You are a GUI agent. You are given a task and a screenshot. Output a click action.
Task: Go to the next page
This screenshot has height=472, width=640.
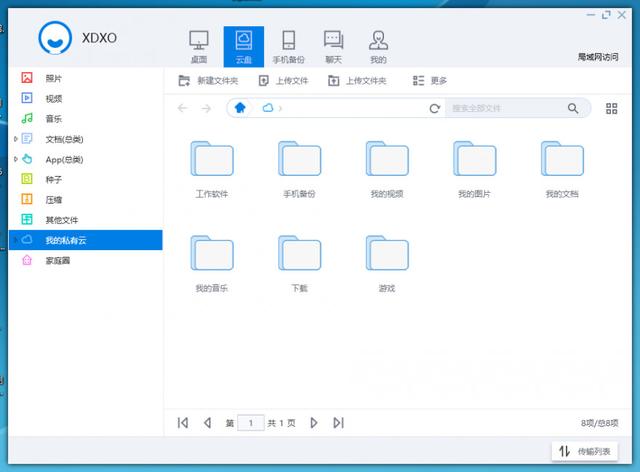coord(313,423)
